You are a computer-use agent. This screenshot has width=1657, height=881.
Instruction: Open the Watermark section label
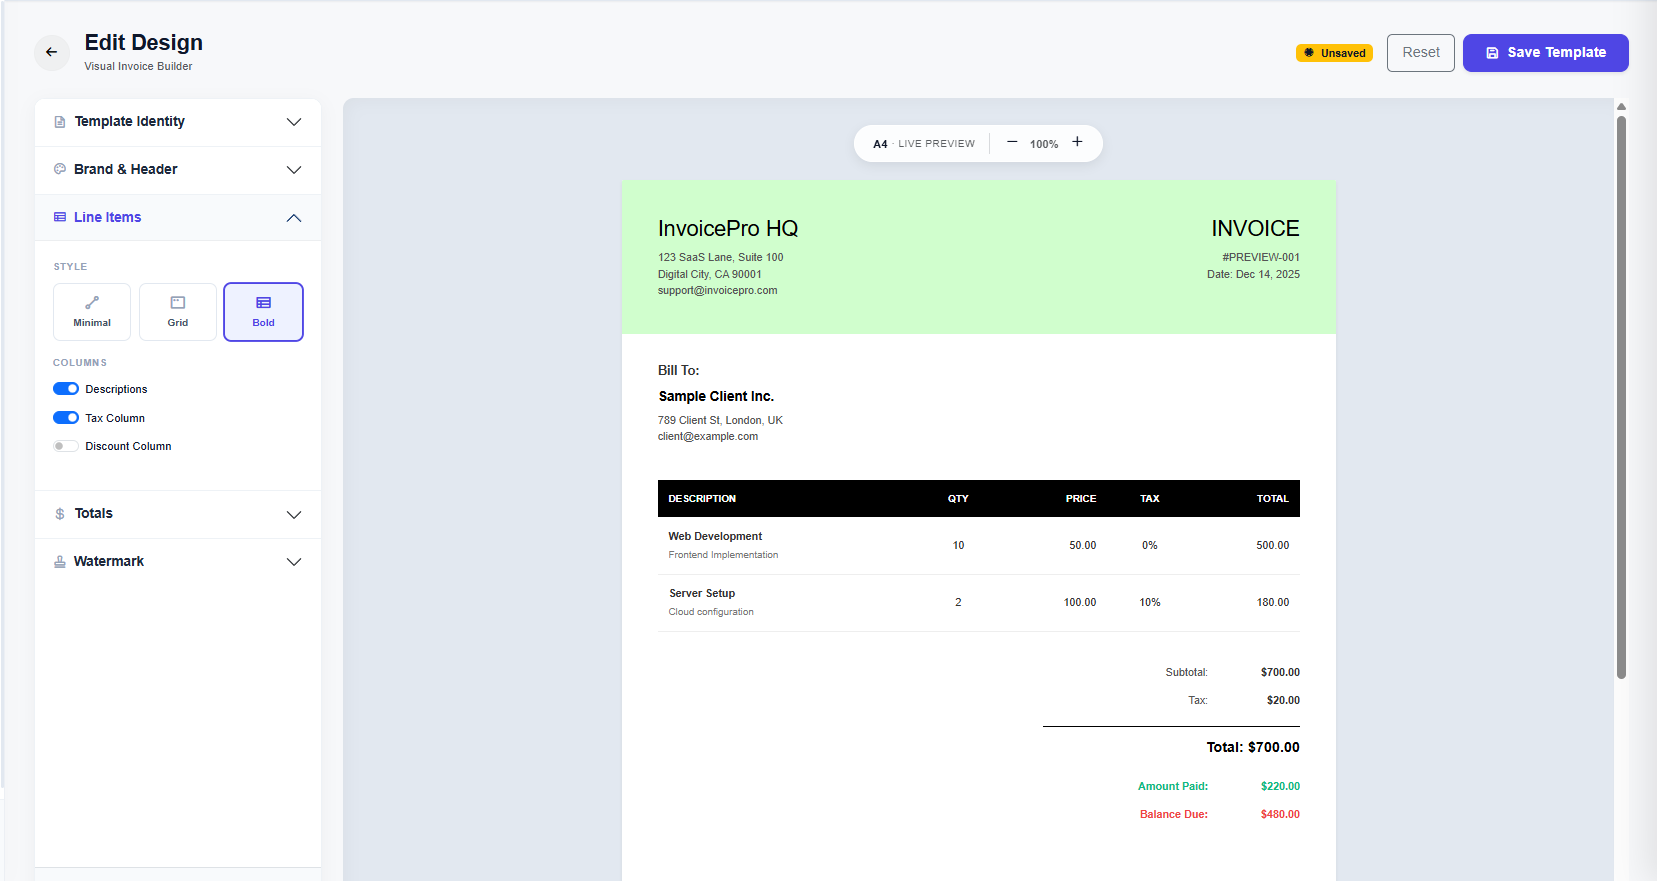click(109, 562)
